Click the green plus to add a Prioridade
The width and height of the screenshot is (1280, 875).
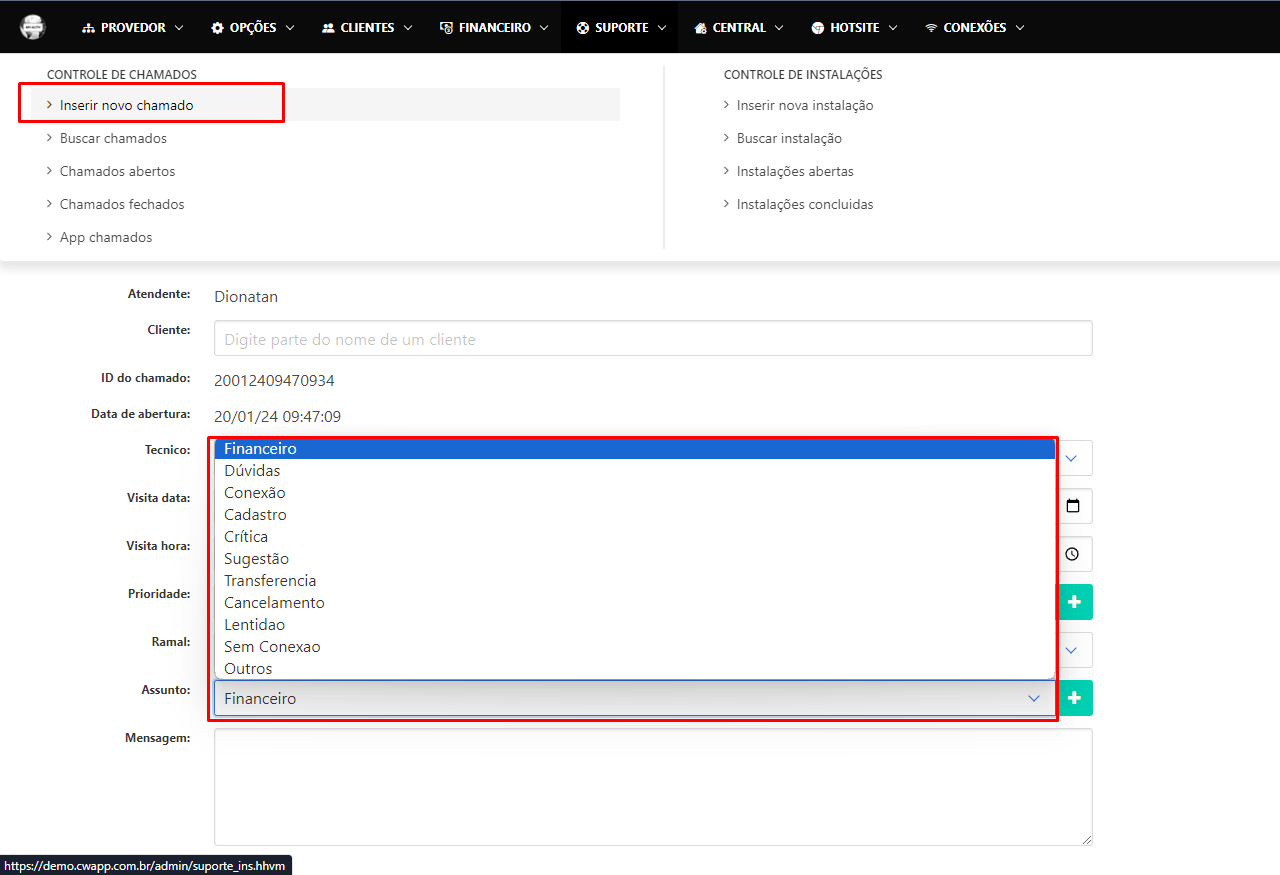[1074, 602]
